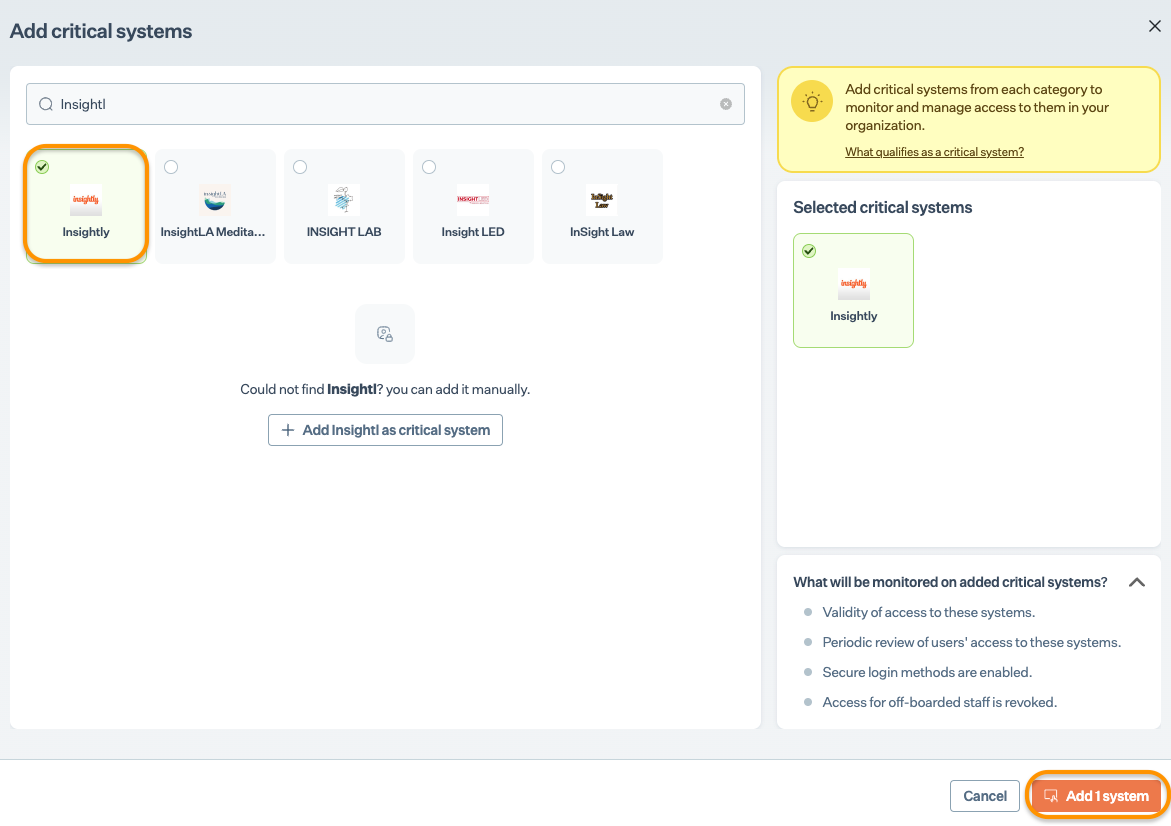Viewport: 1171px width, 826px height.
Task: Click 'Validity of access to these systems' item
Action: point(928,612)
